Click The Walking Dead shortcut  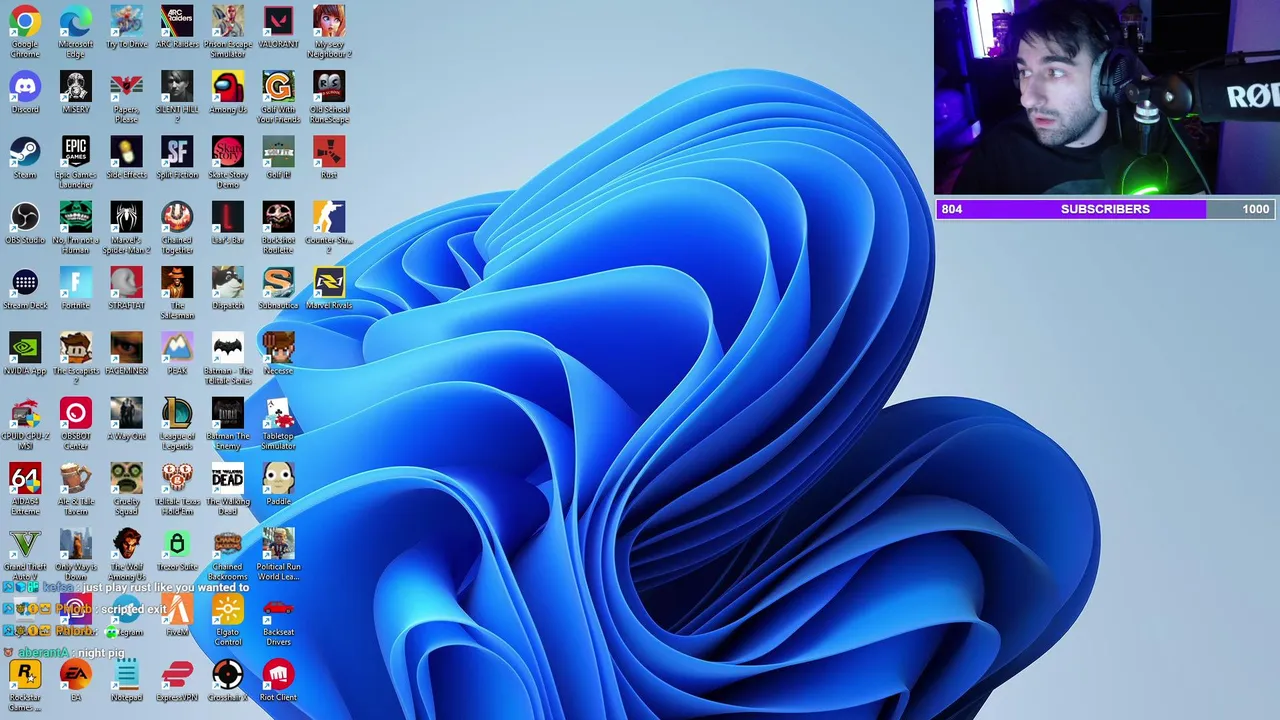[x=228, y=478]
